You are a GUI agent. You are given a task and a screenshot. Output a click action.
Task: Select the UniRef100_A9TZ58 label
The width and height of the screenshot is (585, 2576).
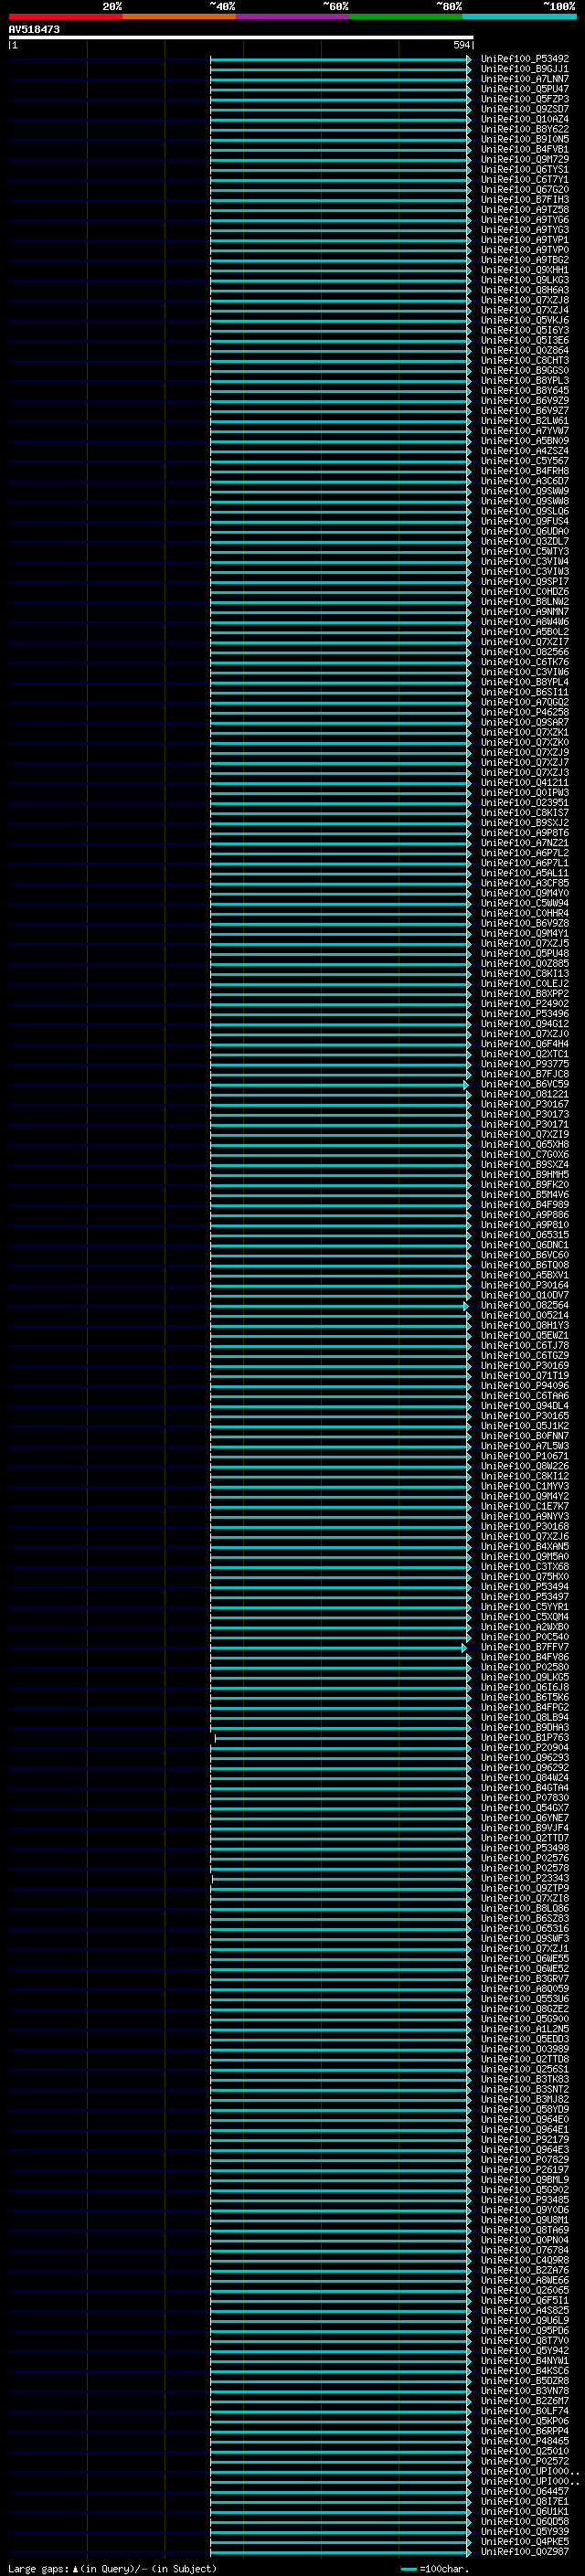click(525, 210)
